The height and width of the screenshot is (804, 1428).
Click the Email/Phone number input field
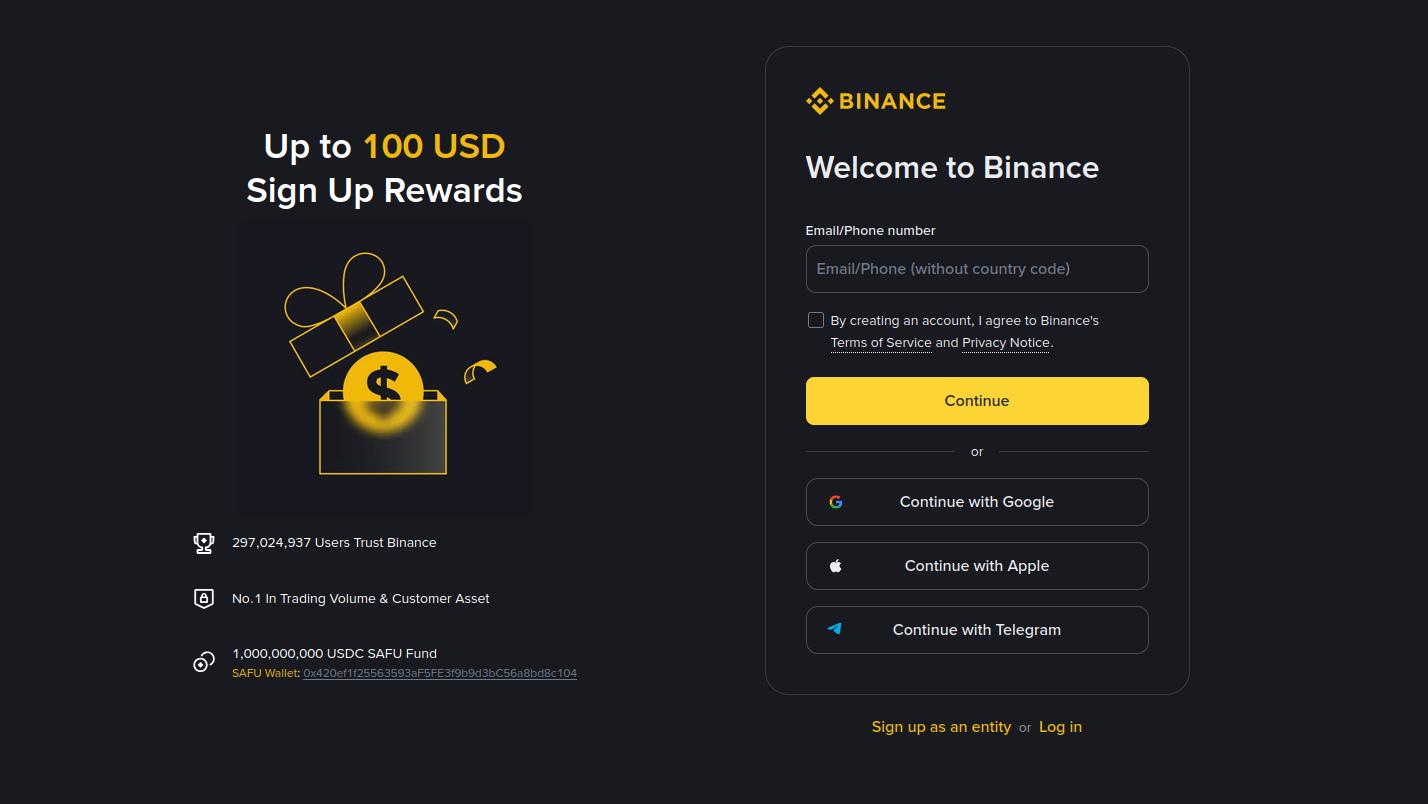pos(976,268)
